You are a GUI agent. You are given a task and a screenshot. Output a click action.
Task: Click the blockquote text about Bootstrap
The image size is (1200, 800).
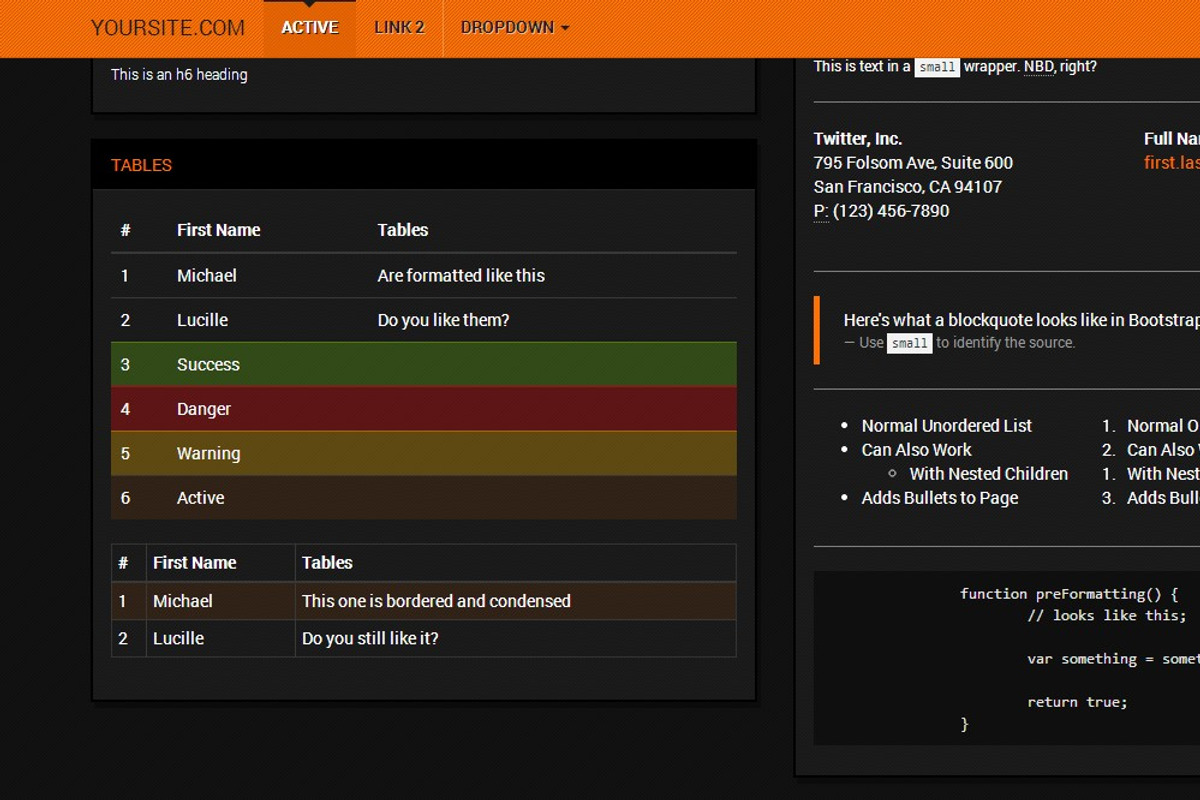click(1021, 320)
